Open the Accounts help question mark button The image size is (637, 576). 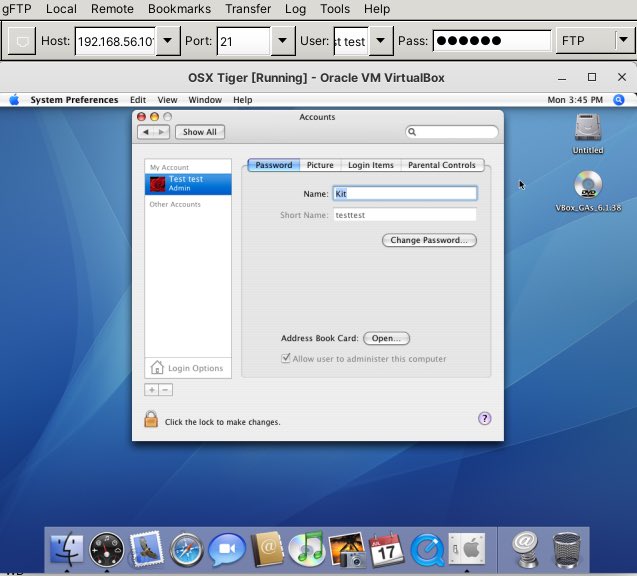(x=484, y=418)
